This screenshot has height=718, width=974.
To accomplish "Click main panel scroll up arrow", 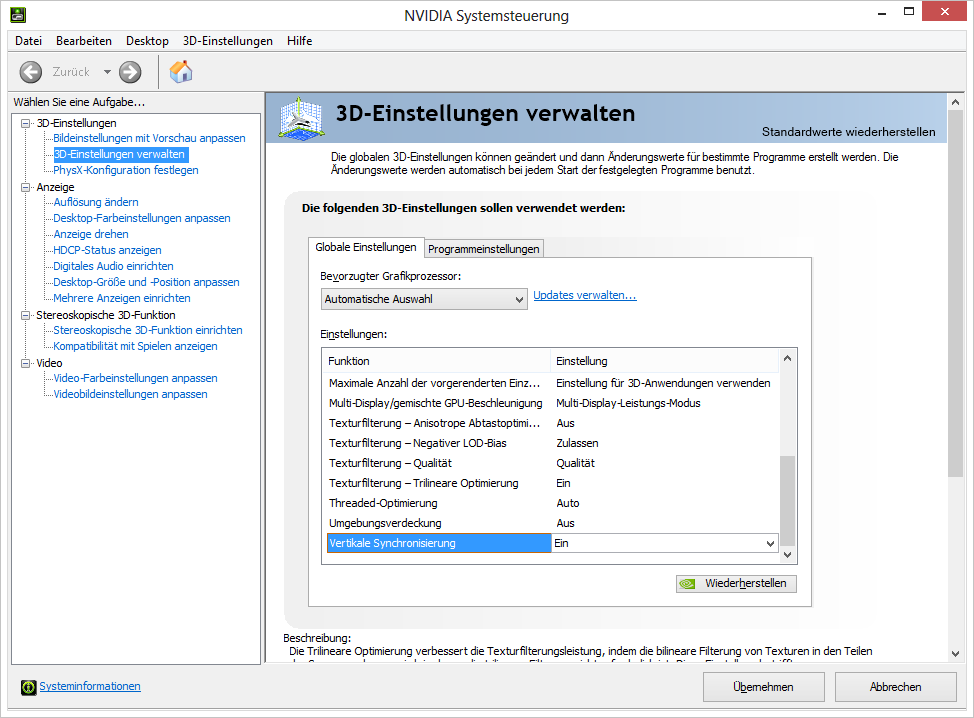I will pyautogui.click(x=955, y=102).
